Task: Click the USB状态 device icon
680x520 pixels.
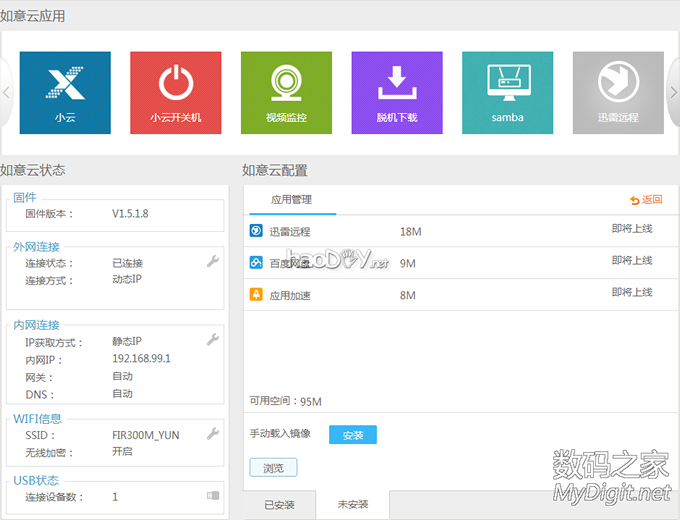Action: (212, 496)
